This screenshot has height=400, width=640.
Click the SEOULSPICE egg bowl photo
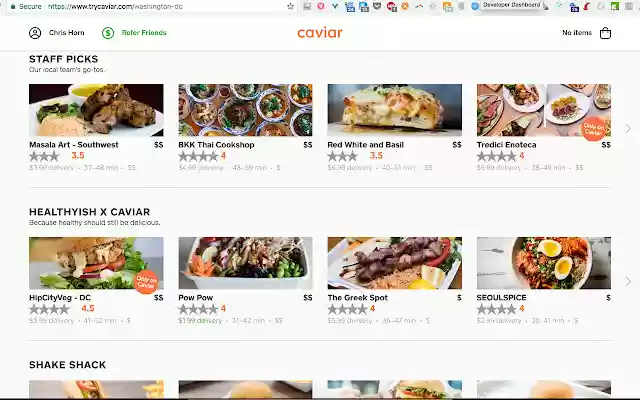pos(544,263)
